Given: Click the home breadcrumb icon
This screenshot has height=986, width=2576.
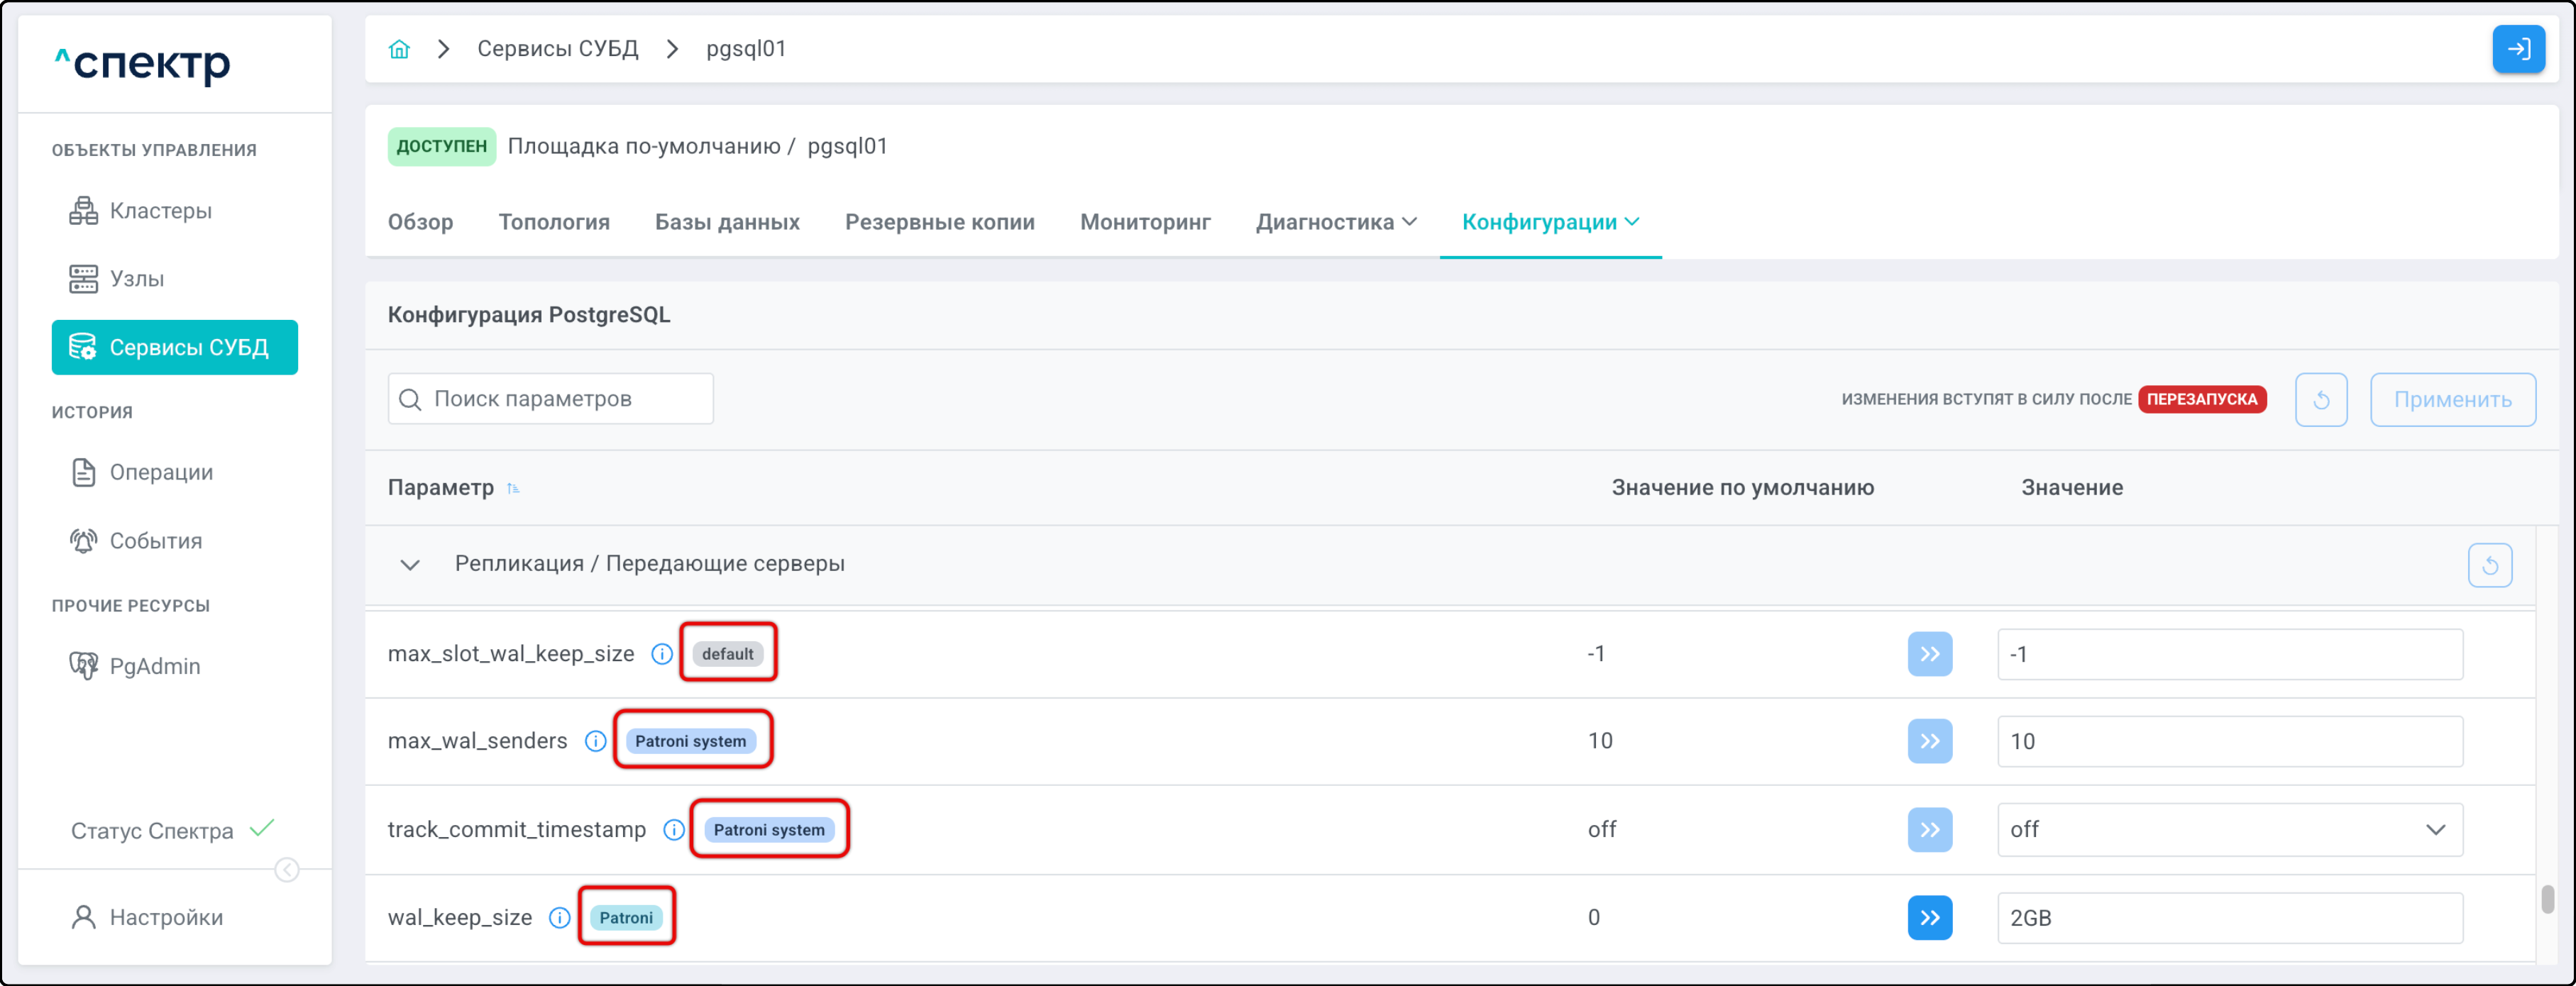Looking at the screenshot, I should (x=399, y=49).
